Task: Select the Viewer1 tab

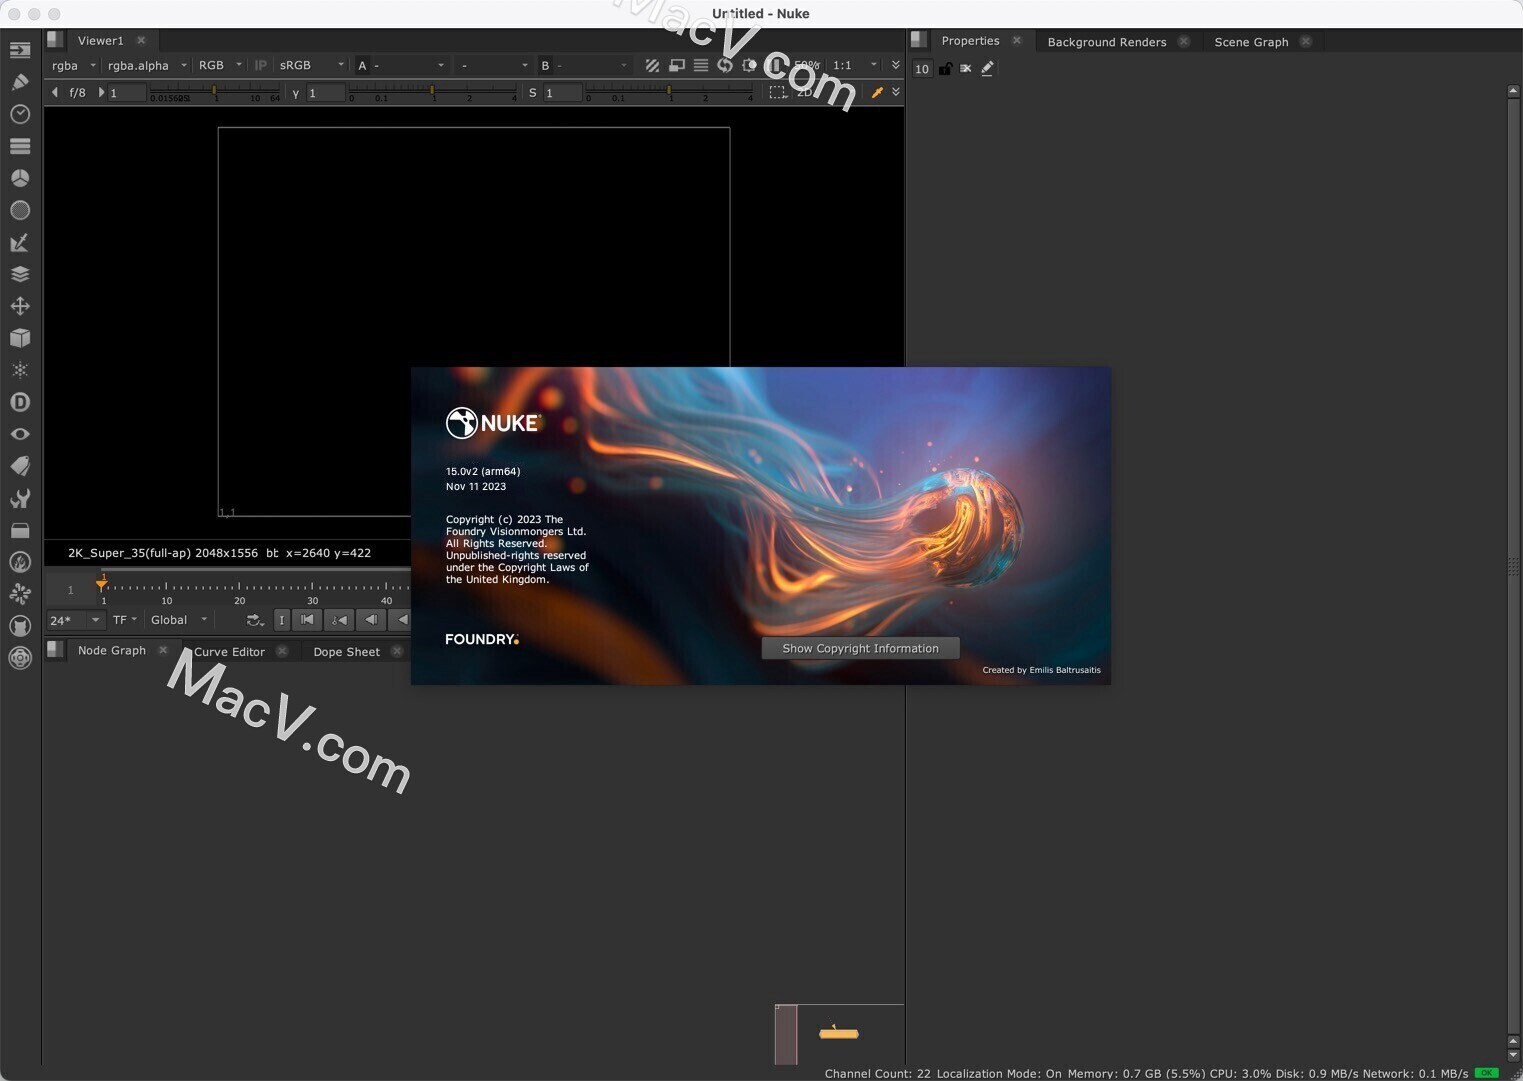Action: tap(101, 41)
